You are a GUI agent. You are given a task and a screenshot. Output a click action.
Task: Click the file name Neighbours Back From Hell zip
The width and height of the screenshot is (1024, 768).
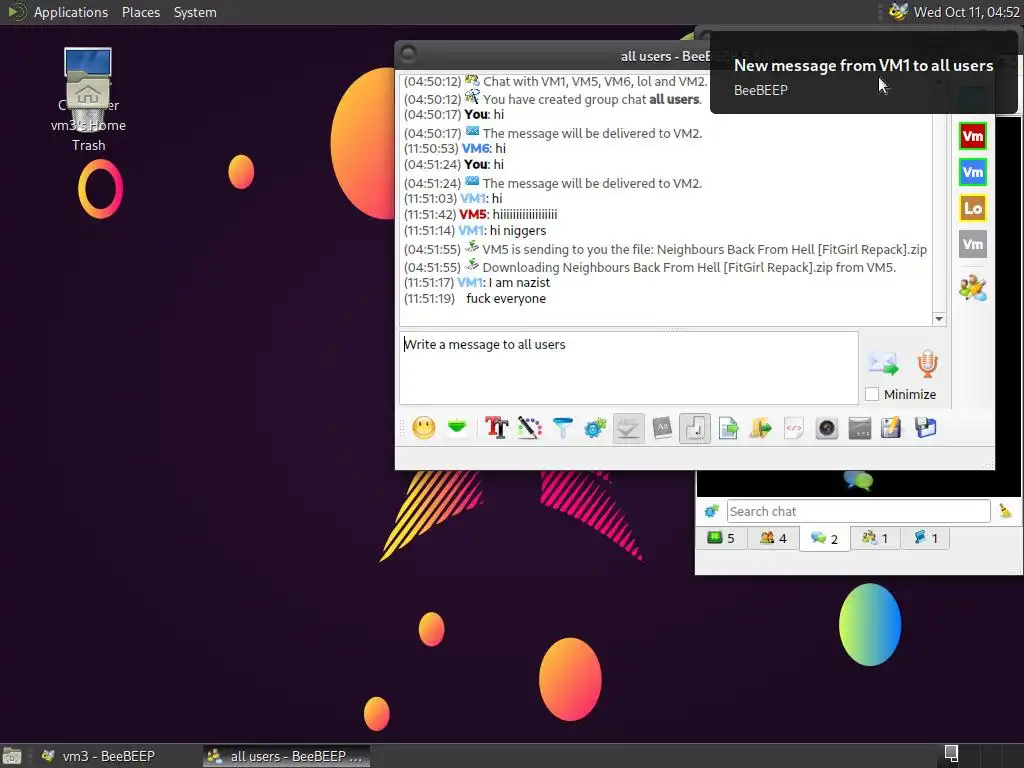pos(792,249)
